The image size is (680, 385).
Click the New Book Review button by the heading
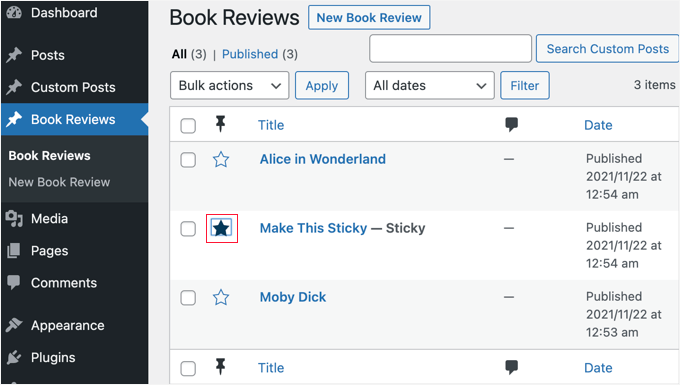point(369,17)
